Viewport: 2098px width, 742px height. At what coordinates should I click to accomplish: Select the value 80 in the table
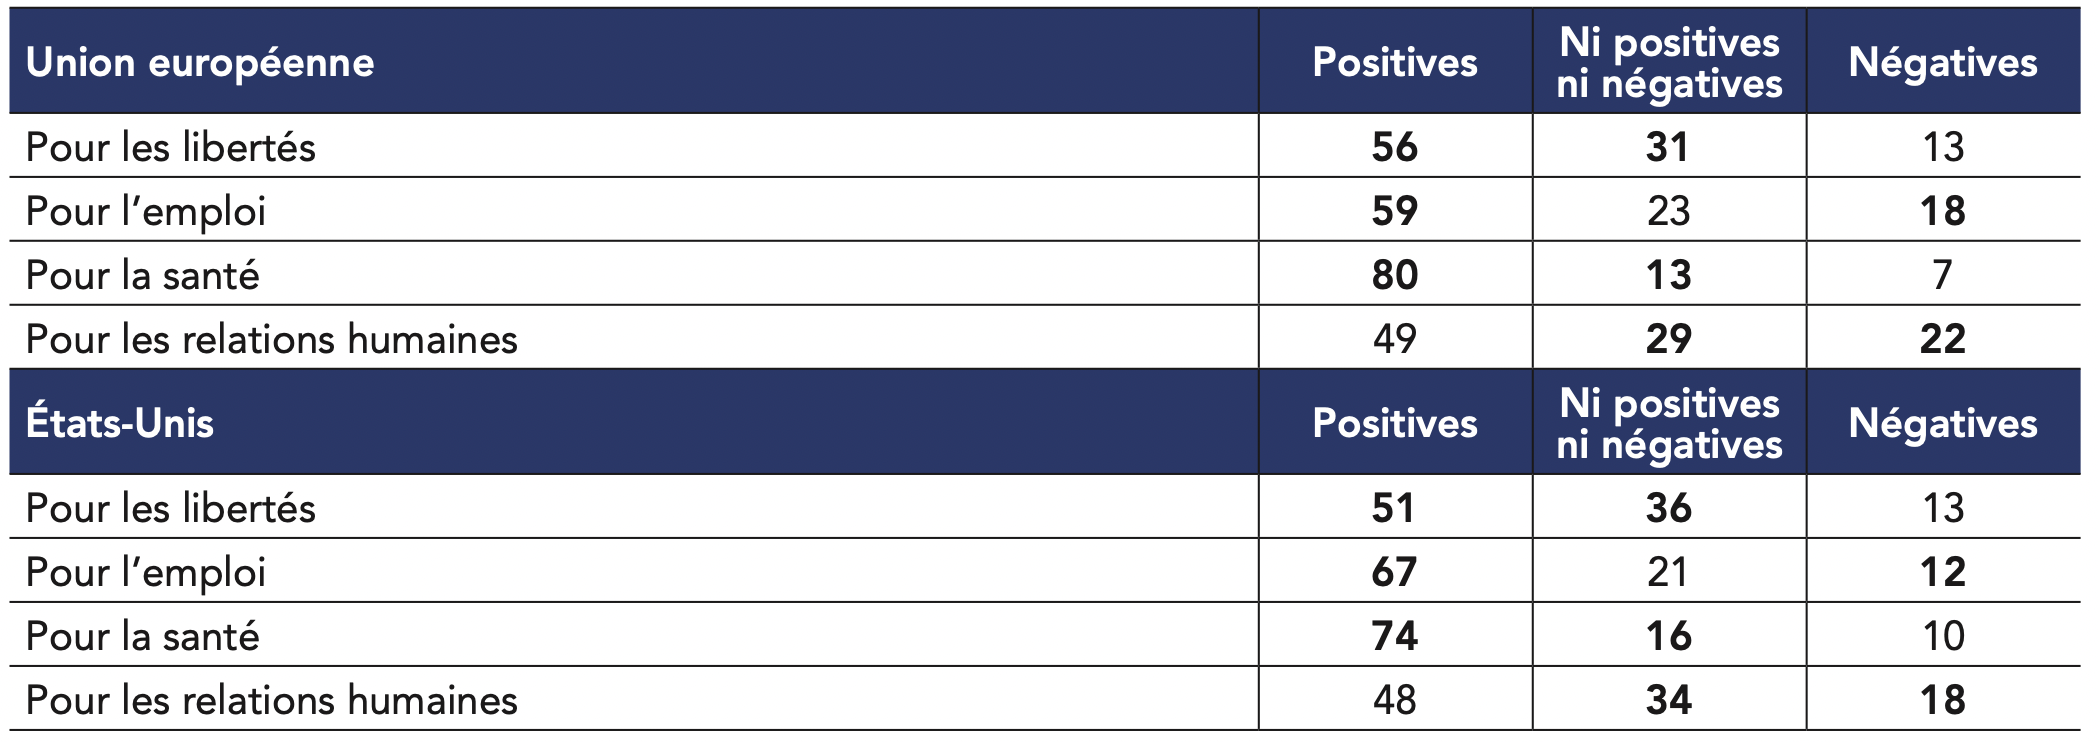pos(1394,275)
